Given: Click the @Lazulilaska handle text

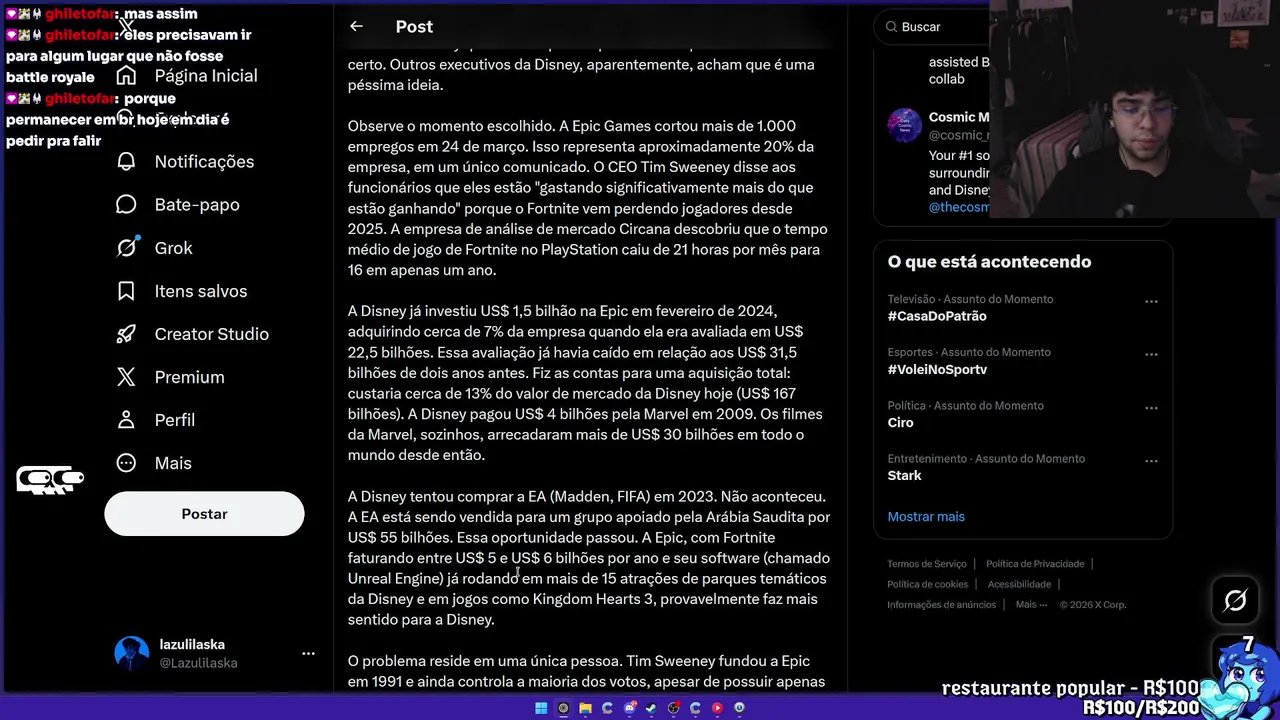Looking at the screenshot, I should [x=198, y=662].
